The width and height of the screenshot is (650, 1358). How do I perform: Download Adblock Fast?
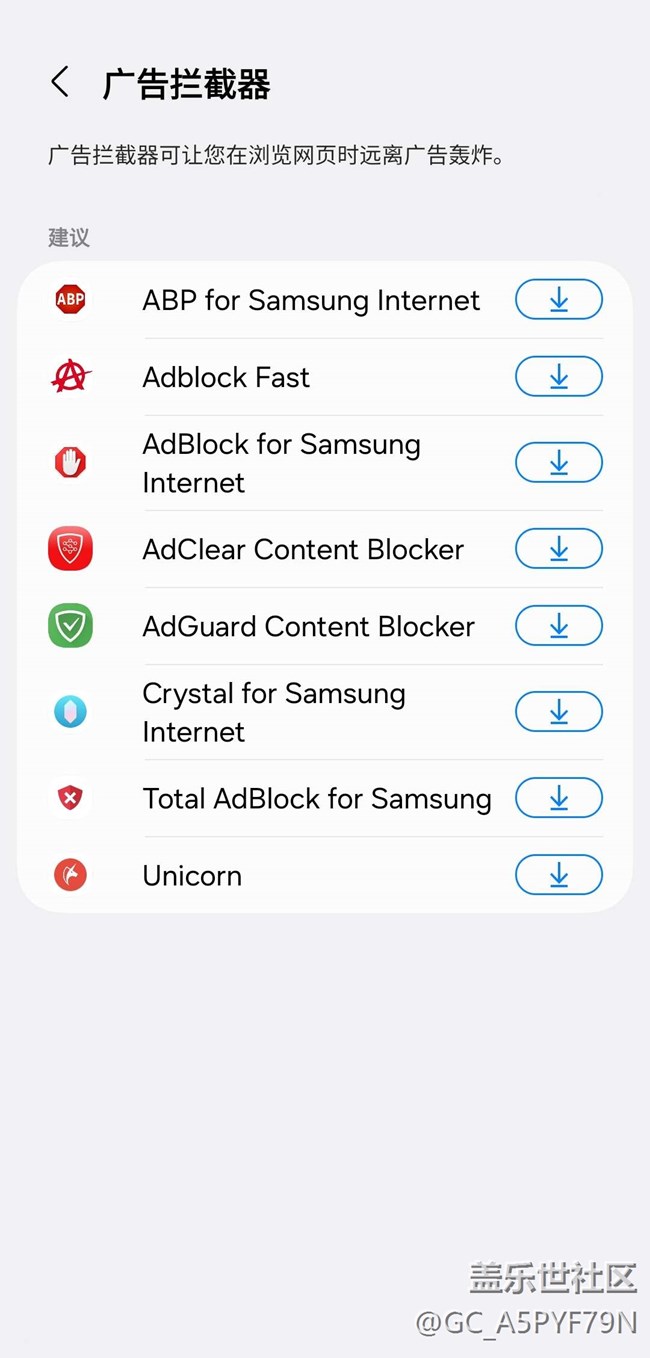pos(558,376)
